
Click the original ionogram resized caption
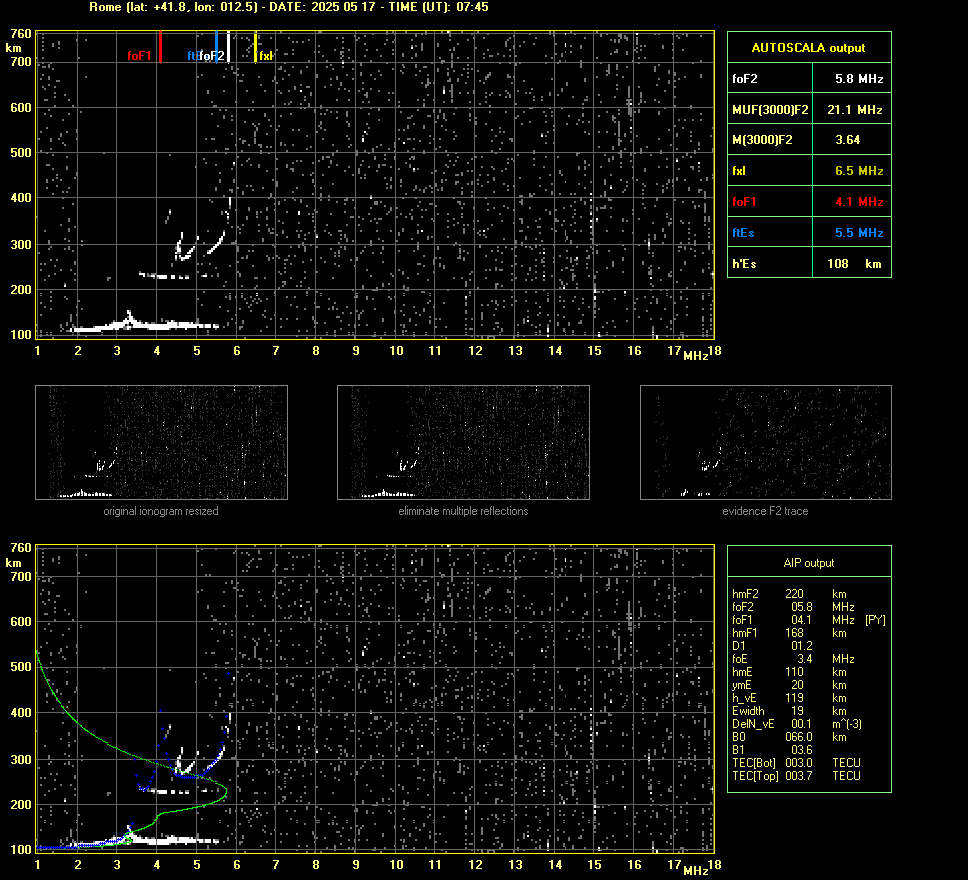tap(161, 511)
